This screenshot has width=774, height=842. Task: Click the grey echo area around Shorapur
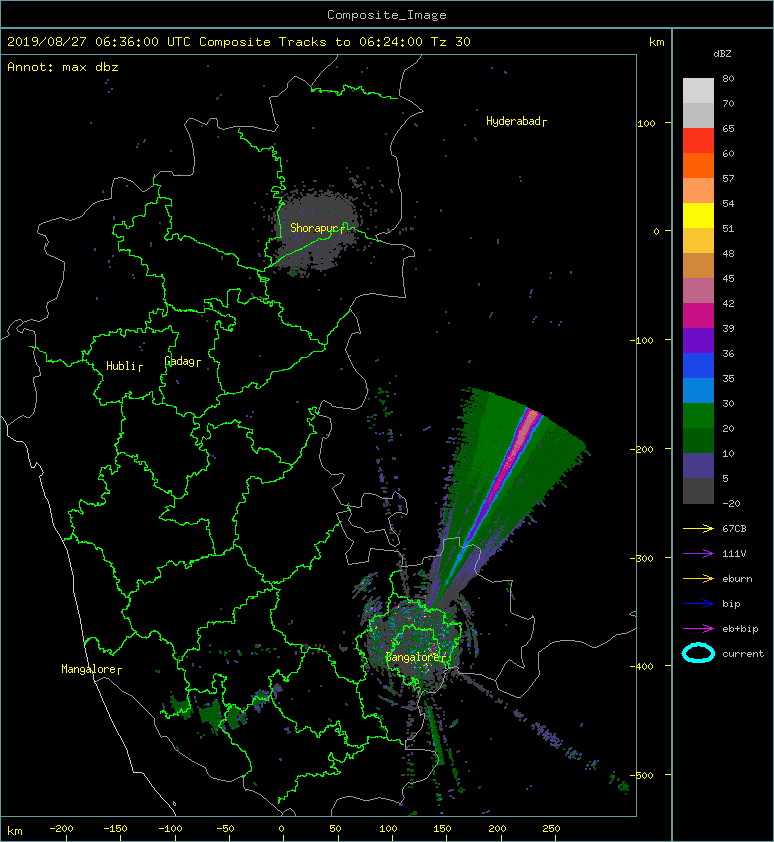coord(317,231)
